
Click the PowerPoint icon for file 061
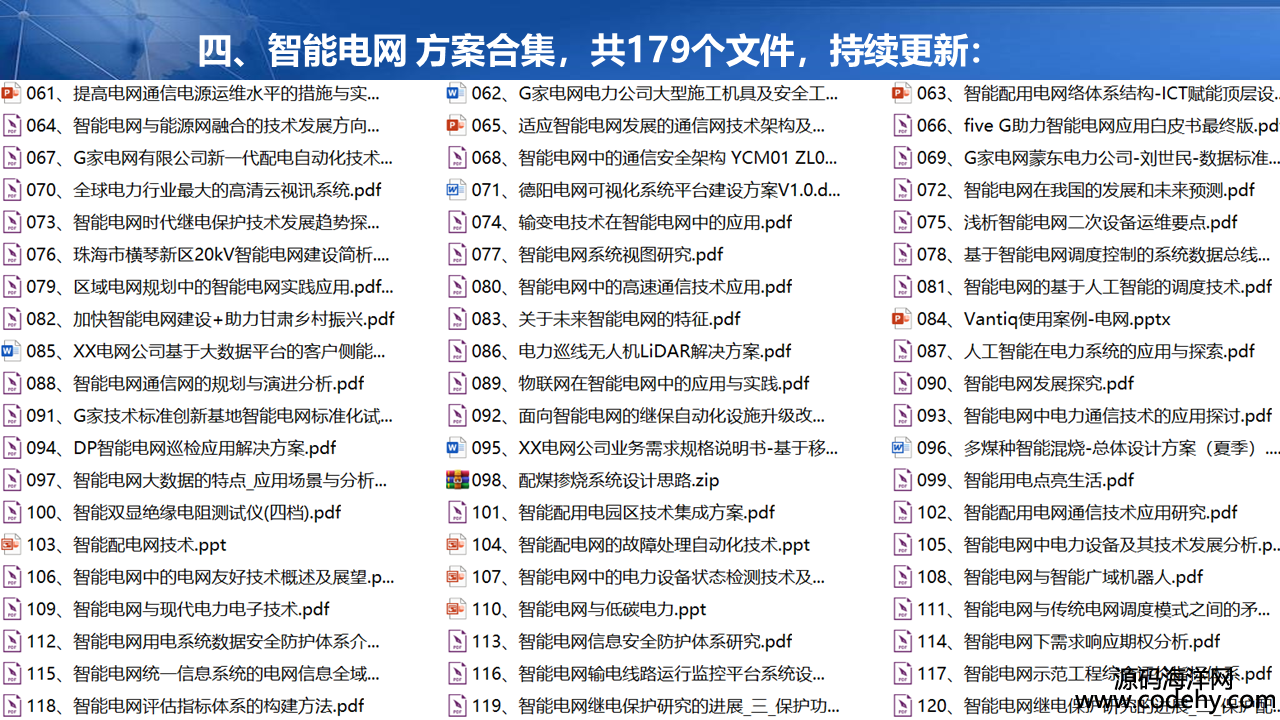tap(11, 94)
